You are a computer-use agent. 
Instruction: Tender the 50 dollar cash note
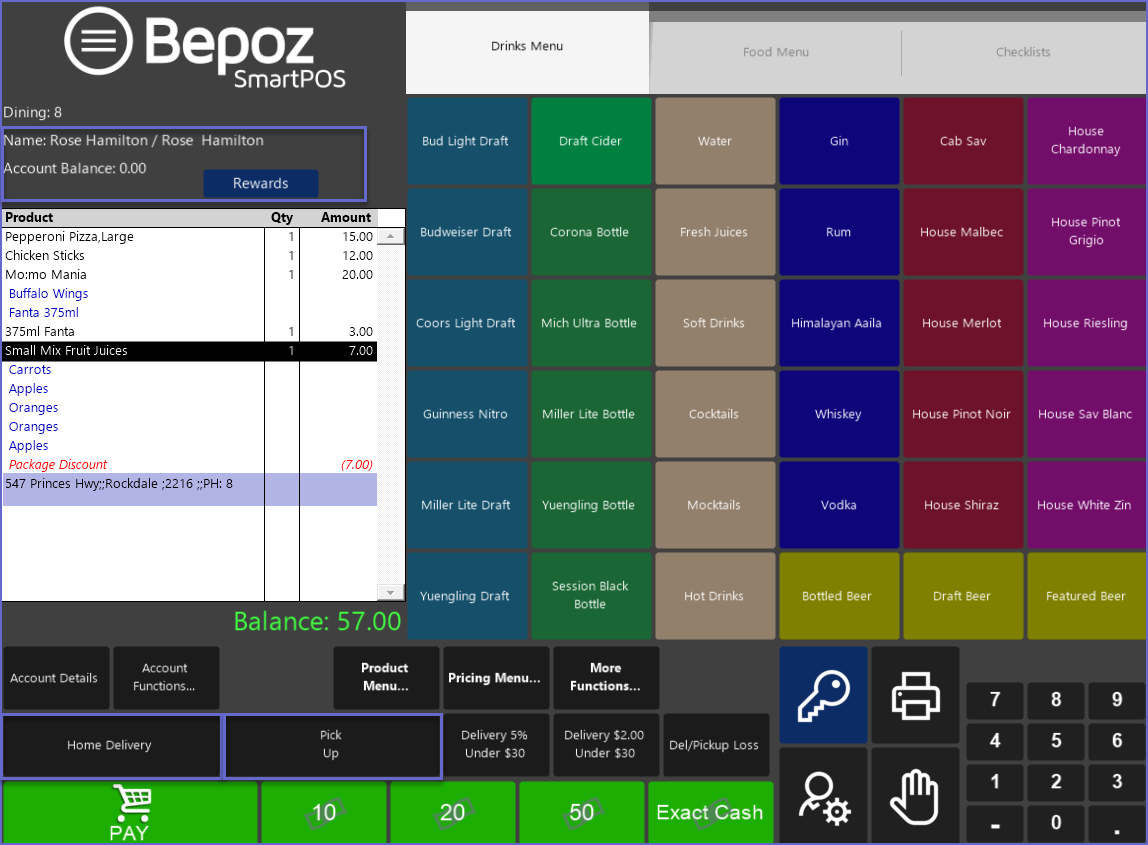click(581, 812)
